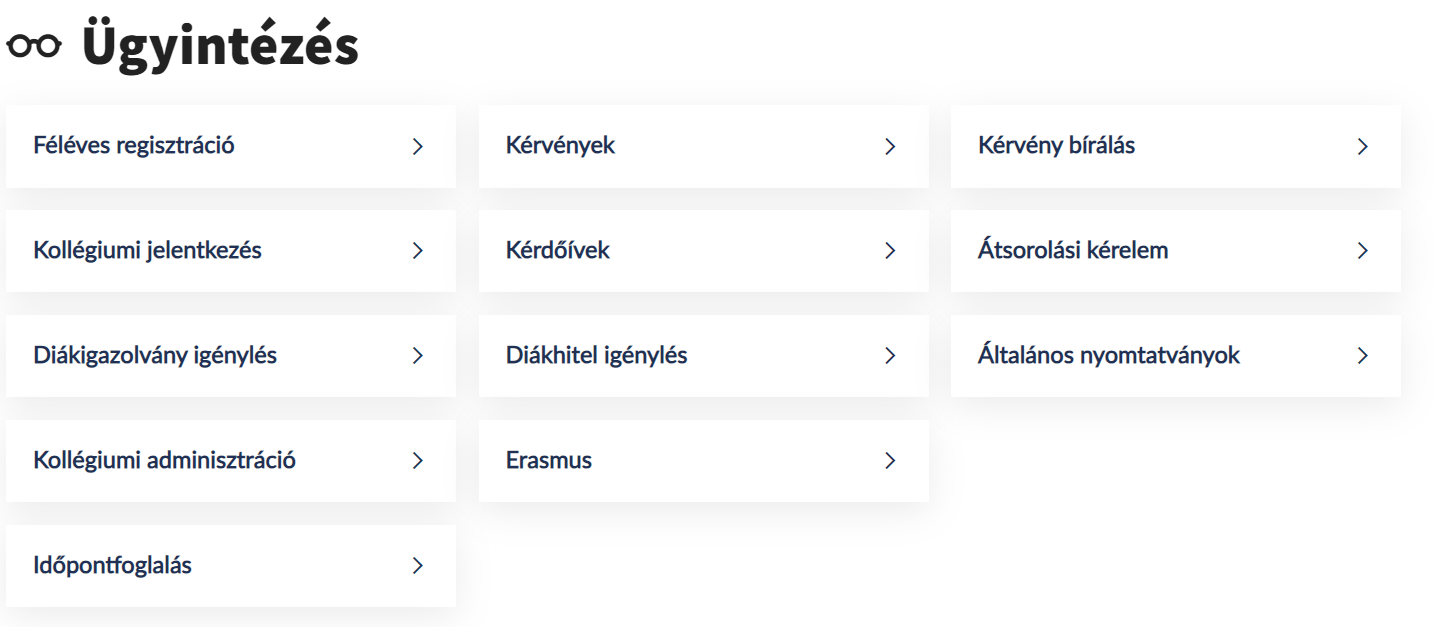Open Kollégiumi jelentkezés page
This screenshot has width=1434, height=627.
pos(147,251)
